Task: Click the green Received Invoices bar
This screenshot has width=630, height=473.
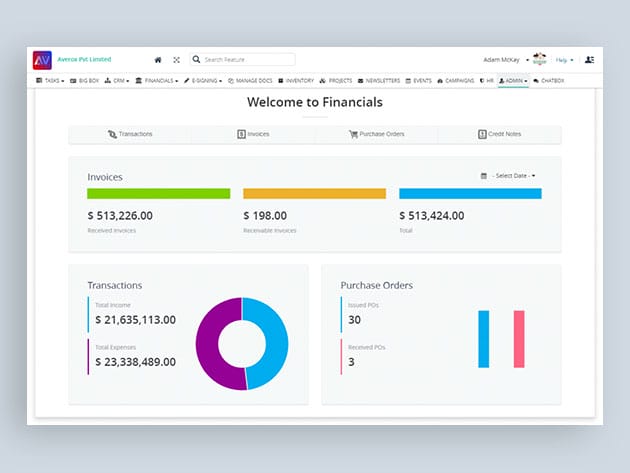Action: (x=159, y=194)
